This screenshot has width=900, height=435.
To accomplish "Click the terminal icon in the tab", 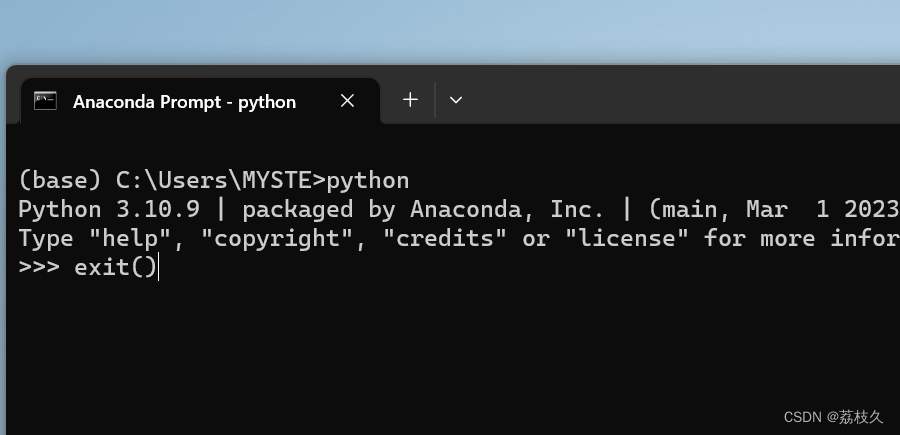I will click(x=45, y=100).
